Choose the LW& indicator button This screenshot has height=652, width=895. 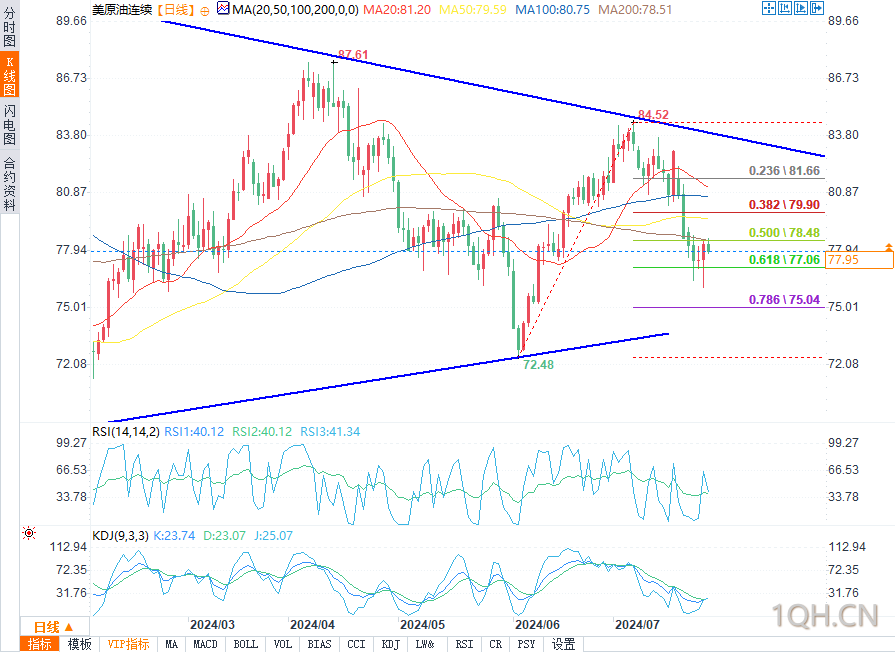pyautogui.click(x=425, y=644)
